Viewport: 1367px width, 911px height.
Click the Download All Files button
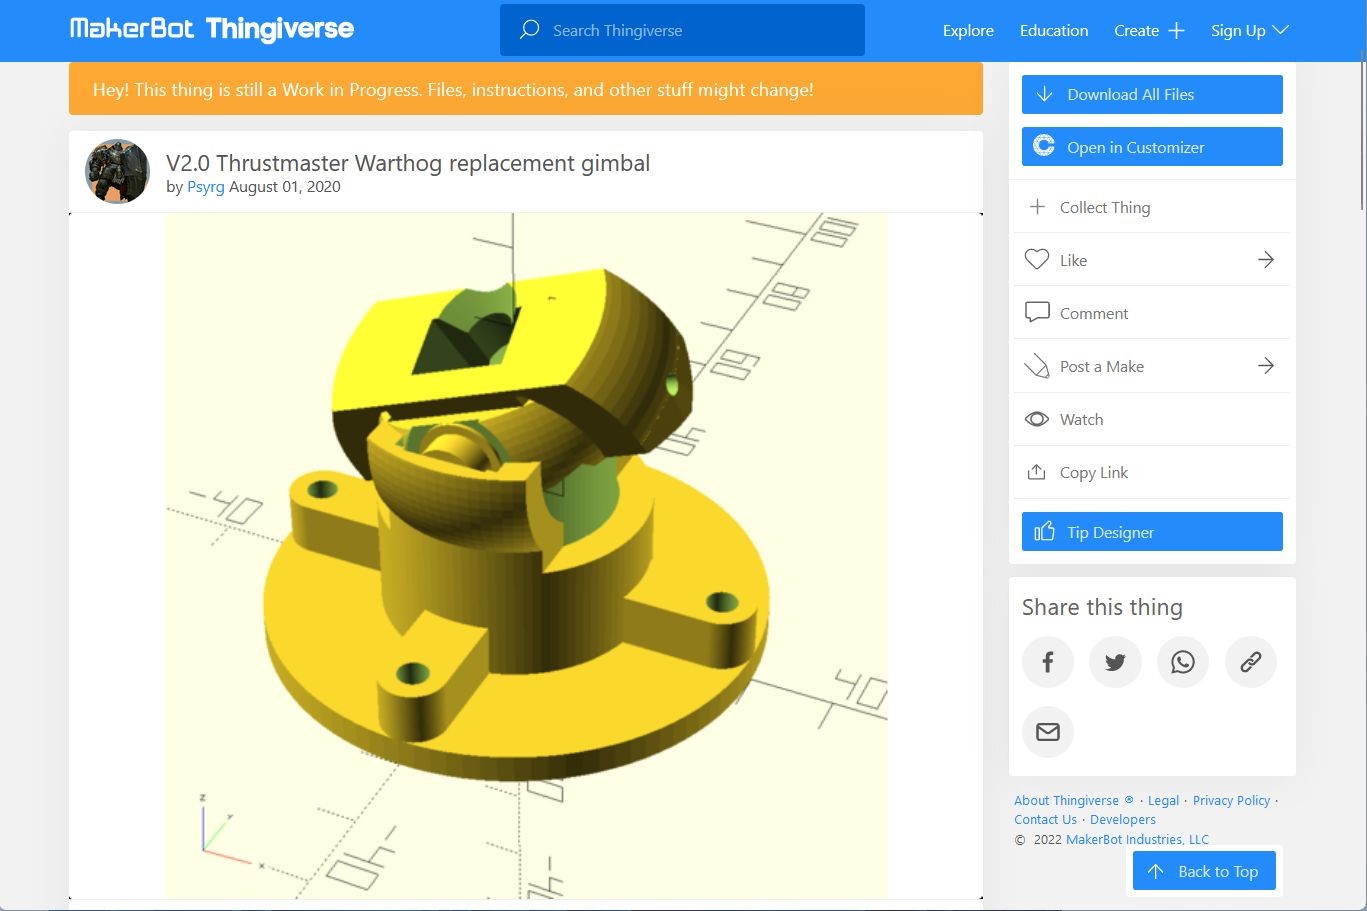[1152, 94]
